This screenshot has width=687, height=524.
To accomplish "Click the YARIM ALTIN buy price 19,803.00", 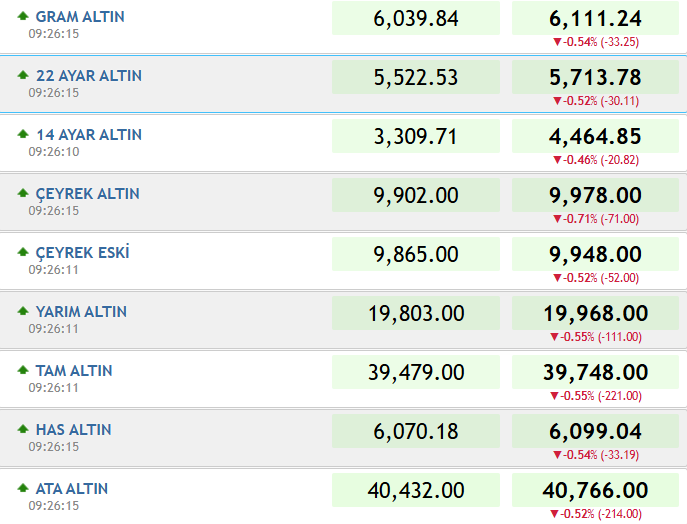I will click(x=416, y=313).
